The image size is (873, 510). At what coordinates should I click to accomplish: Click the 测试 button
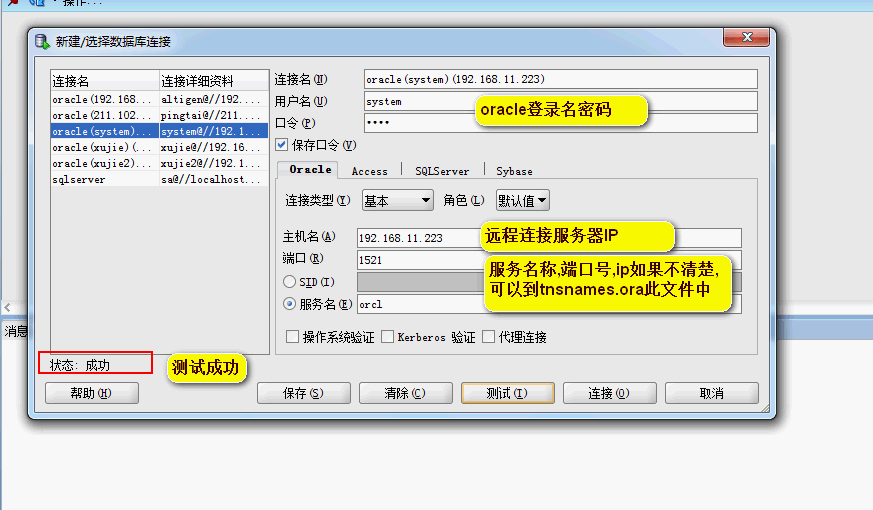pos(508,393)
